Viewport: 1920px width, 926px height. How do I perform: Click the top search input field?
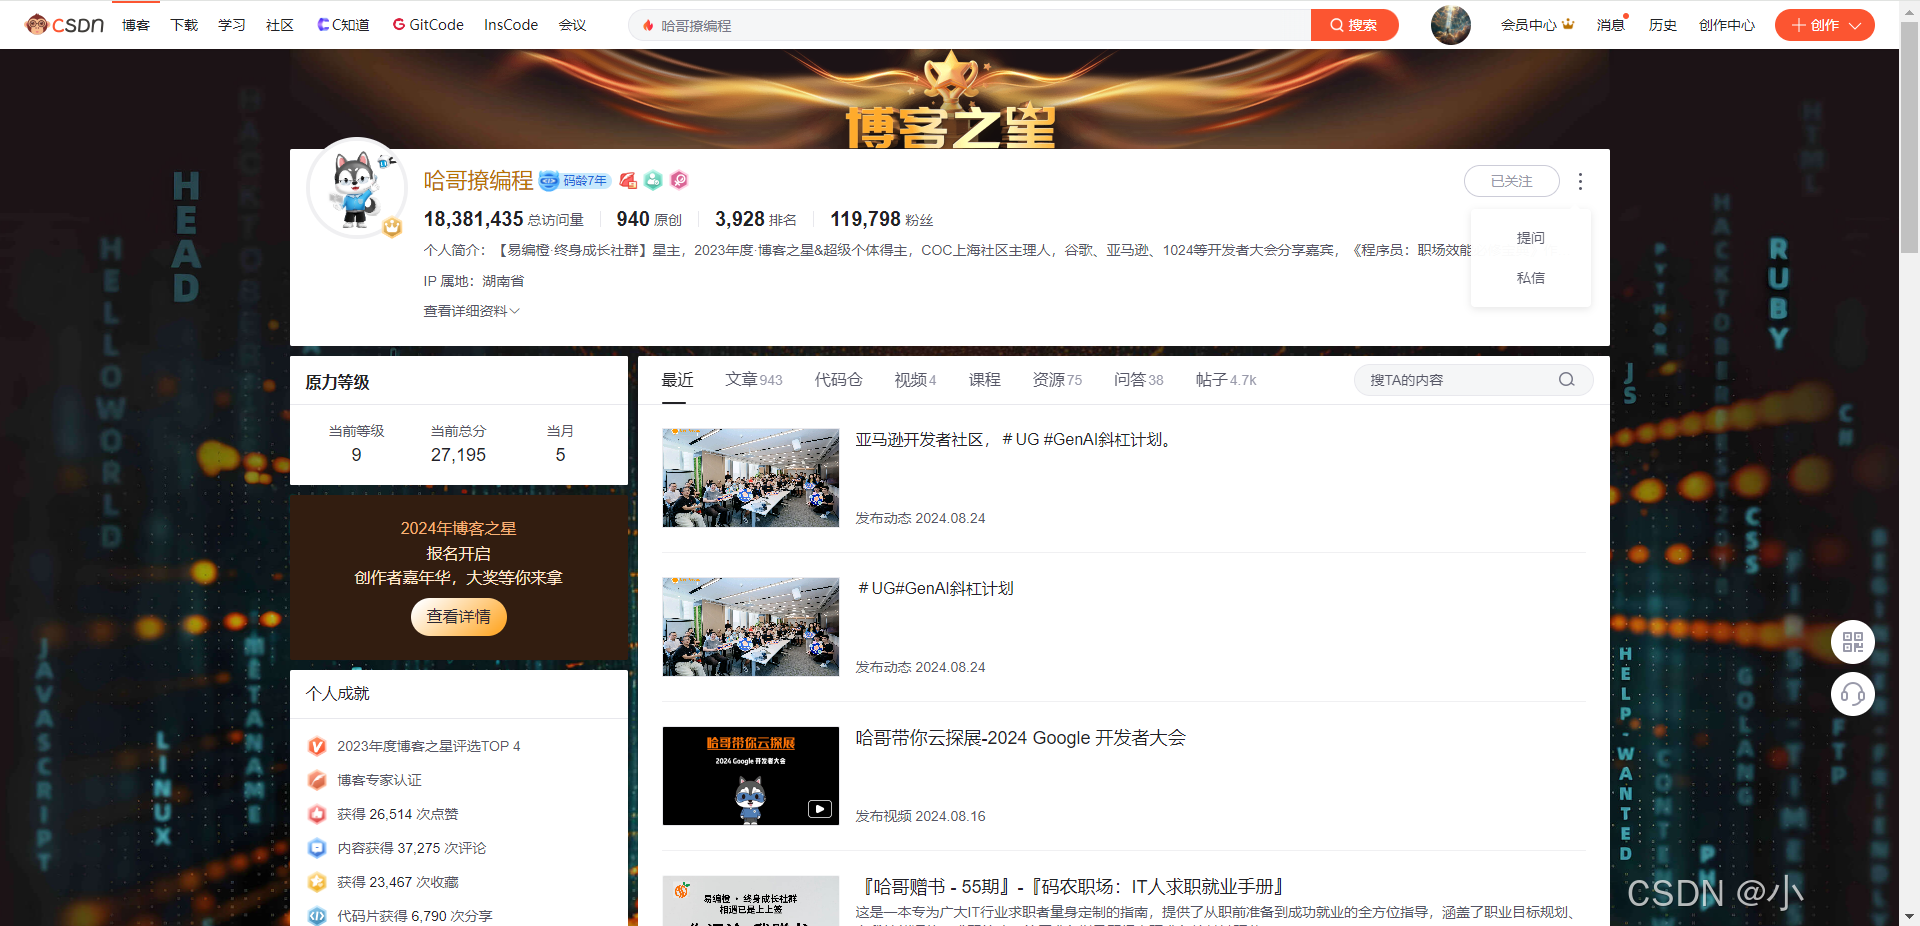pyautogui.click(x=969, y=25)
